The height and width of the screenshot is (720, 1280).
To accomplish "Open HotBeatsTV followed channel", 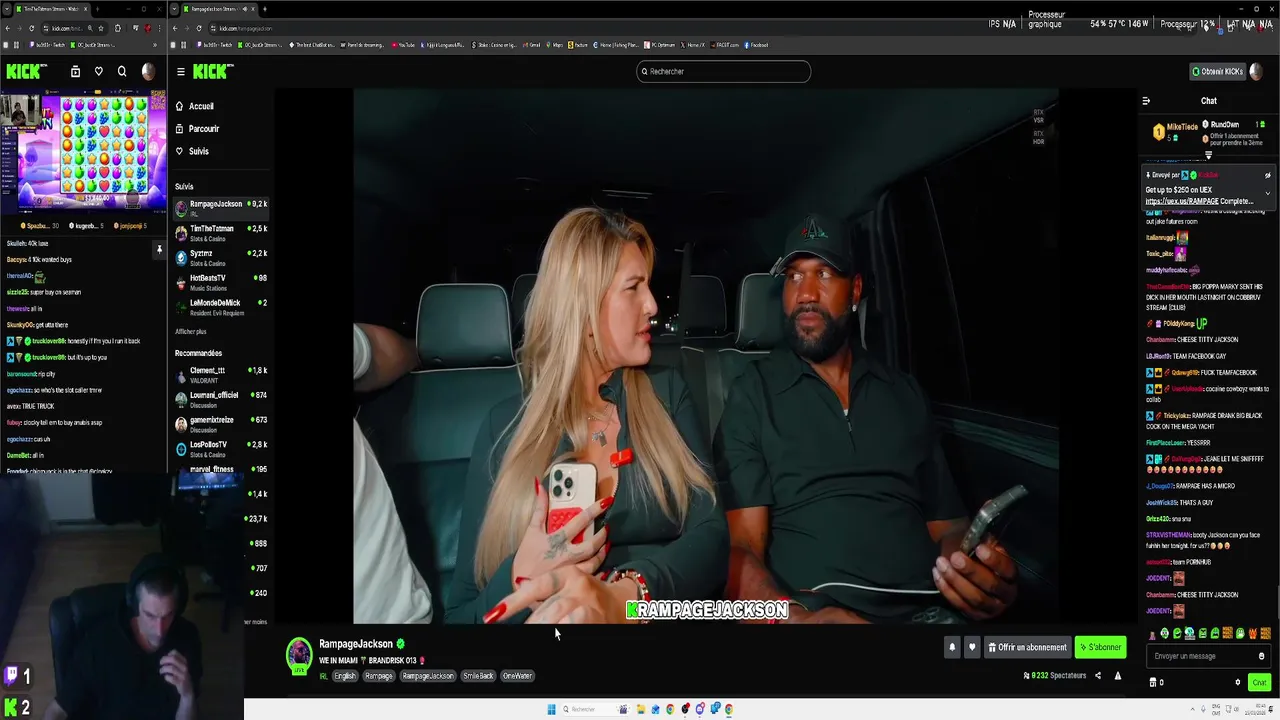I will click(x=221, y=282).
